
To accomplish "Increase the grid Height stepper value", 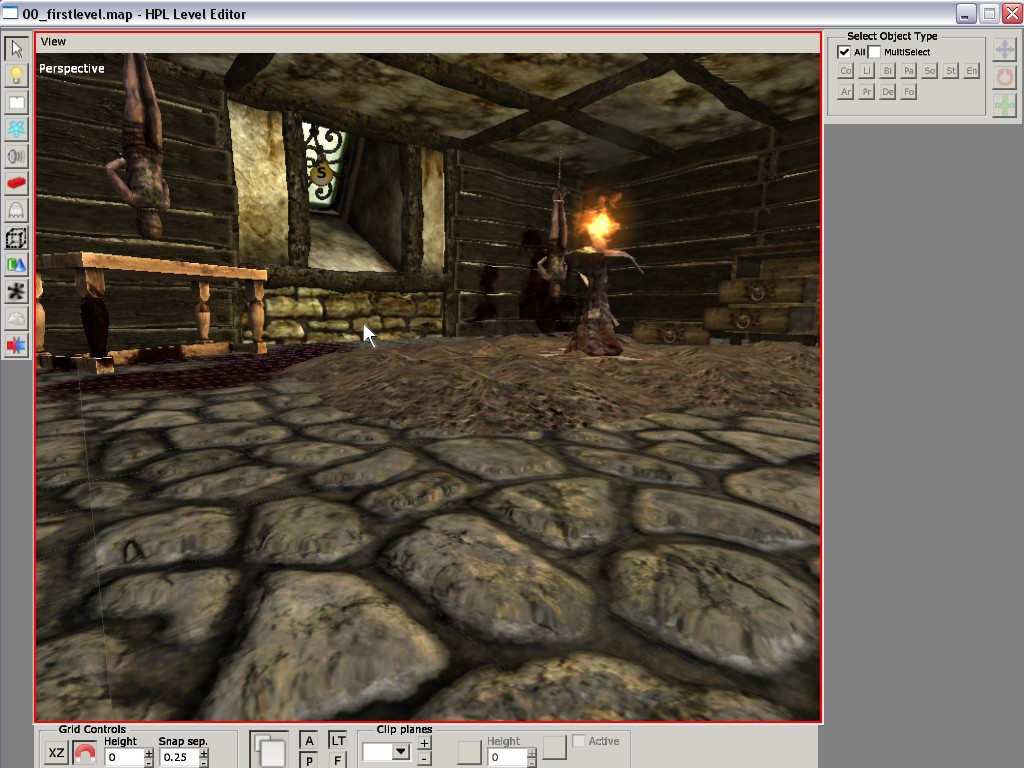I will coord(149,752).
